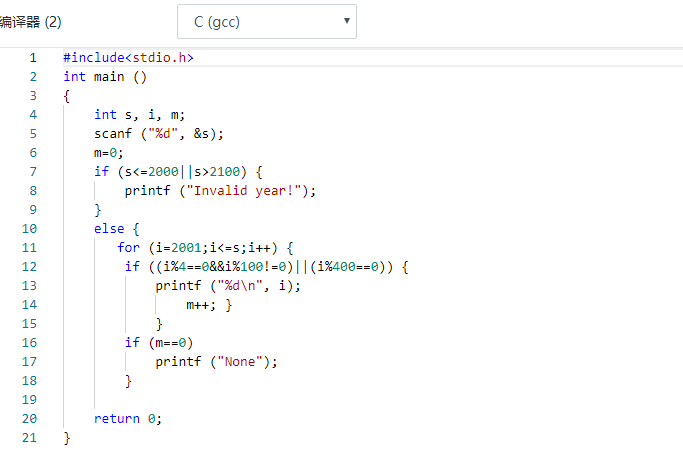The width and height of the screenshot is (683, 458).
Task: Click the 'else {' line
Action: [x=116, y=229]
